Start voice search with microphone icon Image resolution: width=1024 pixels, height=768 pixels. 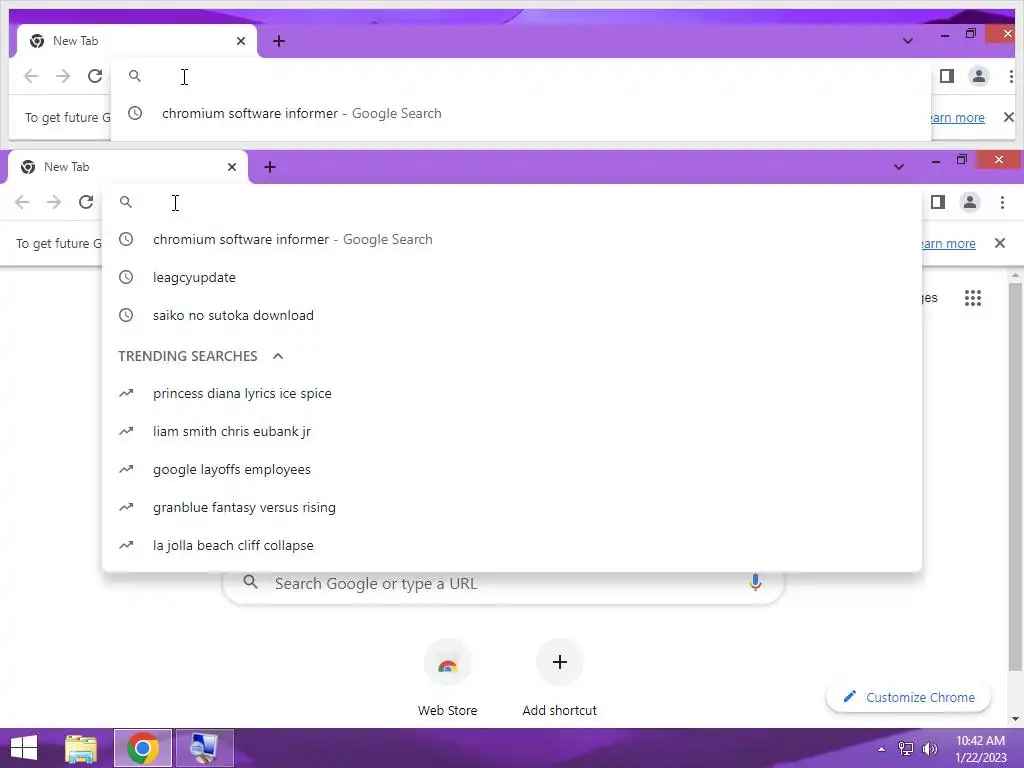755,583
